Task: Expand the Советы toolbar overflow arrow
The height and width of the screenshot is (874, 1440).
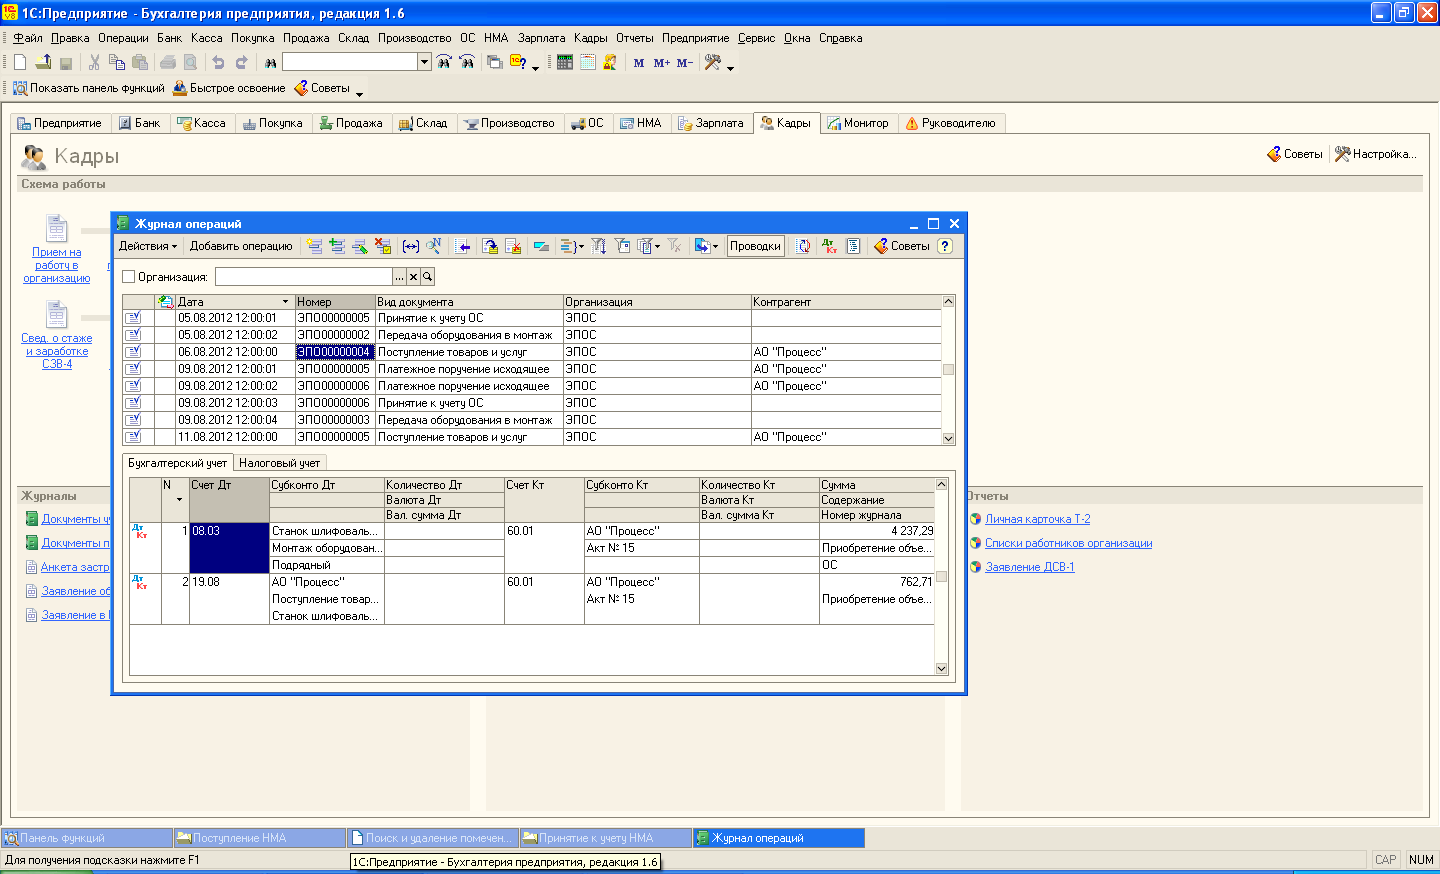Action: (x=359, y=93)
